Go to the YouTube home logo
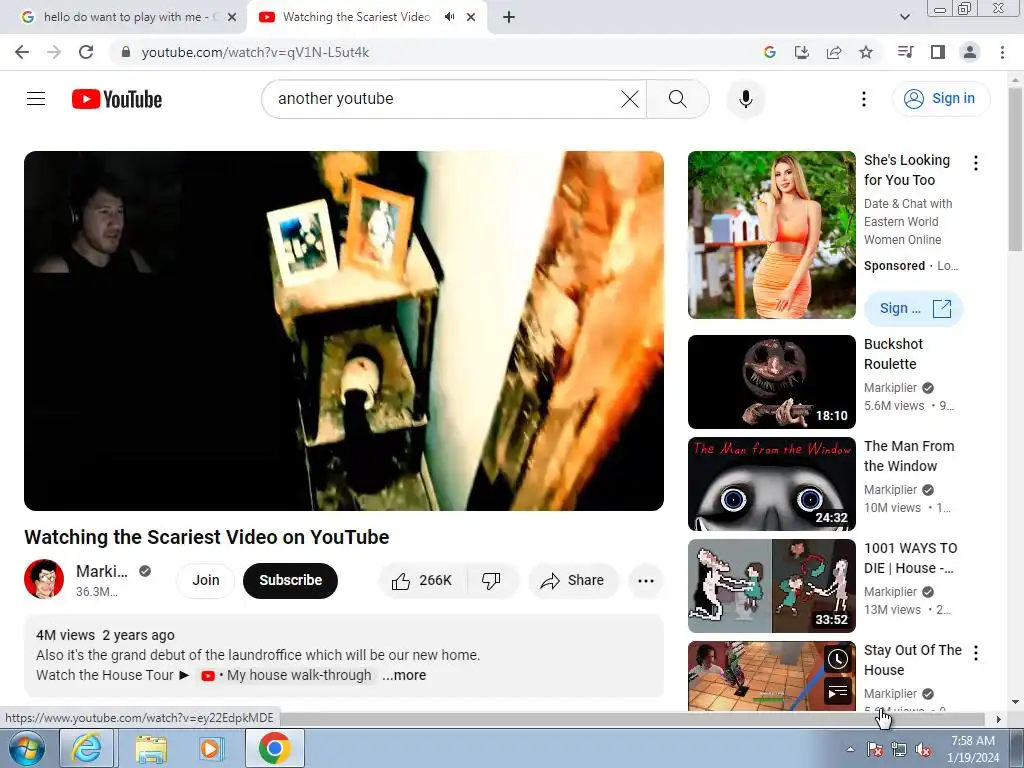The width and height of the screenshot is (1024, 768). click(x=117, y=99)
